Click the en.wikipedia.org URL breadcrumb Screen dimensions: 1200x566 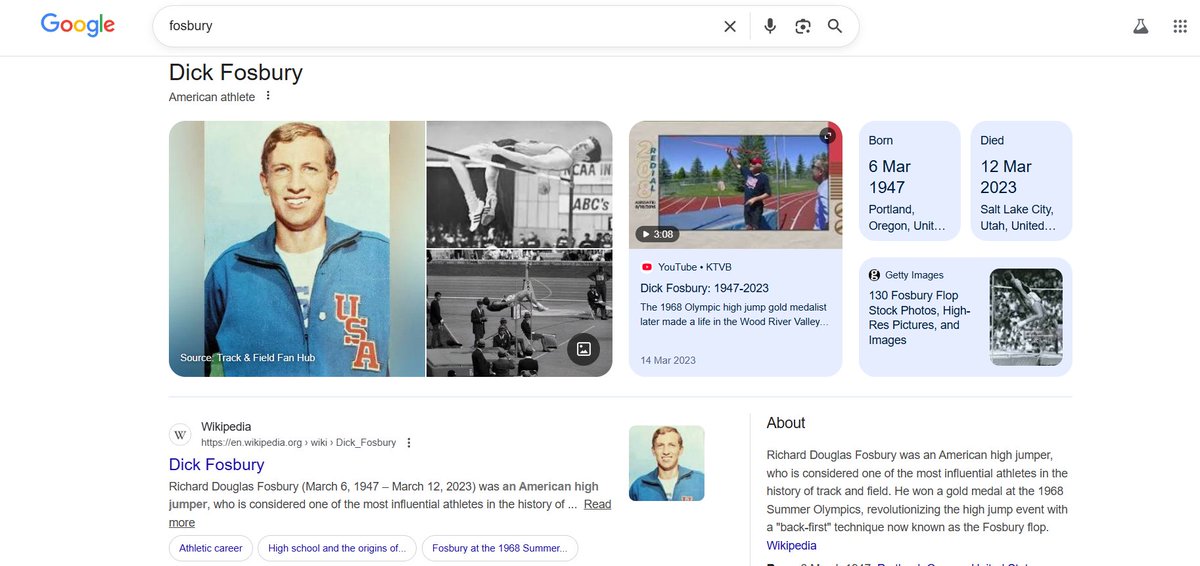point(298,443)
